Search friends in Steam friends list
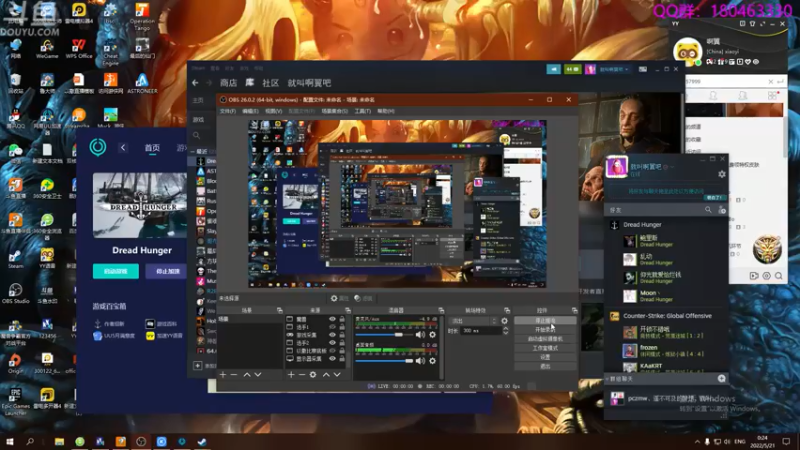 [x=708, y=210]
